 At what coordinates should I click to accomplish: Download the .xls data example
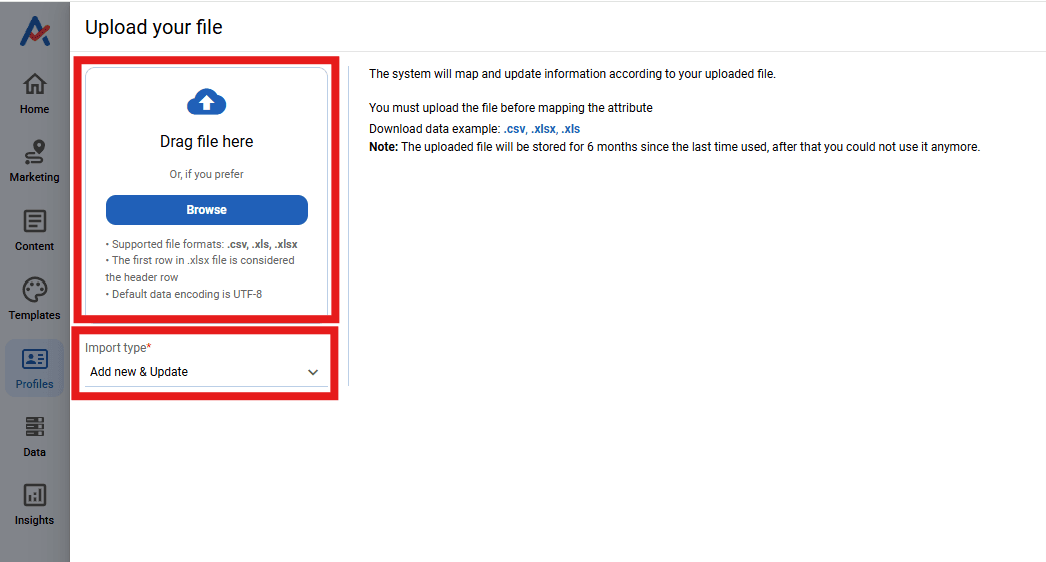(571, 129)
